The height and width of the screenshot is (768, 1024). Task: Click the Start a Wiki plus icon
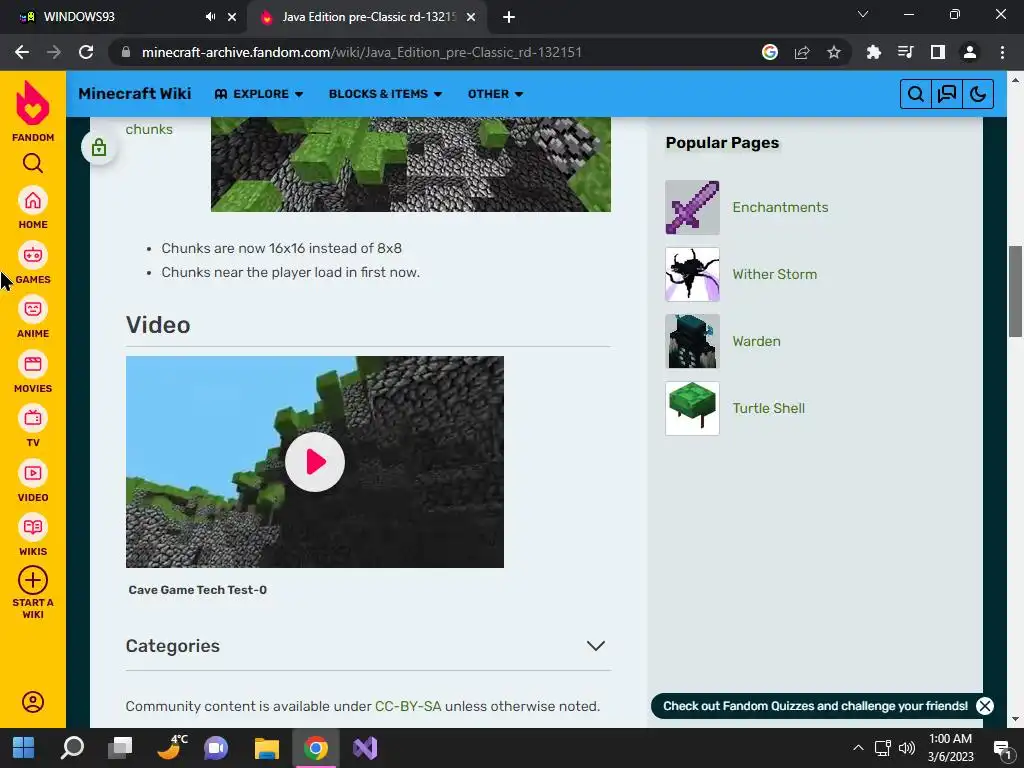pos(33,580)
